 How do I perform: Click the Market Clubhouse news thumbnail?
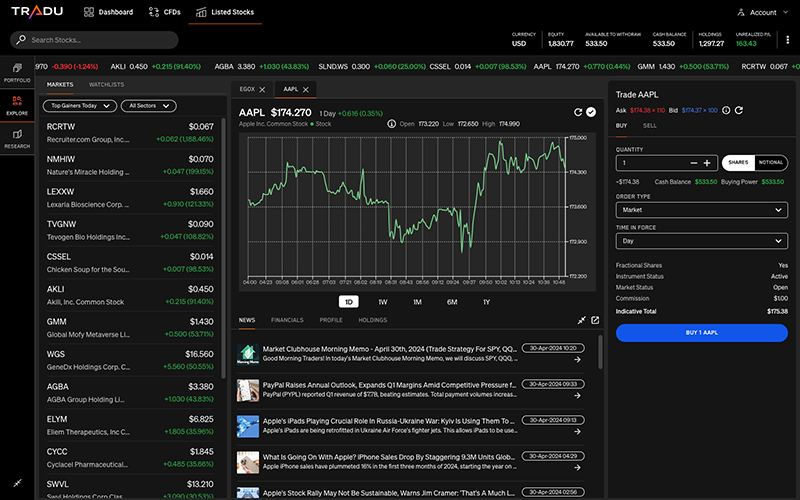(x=248, y=354)
